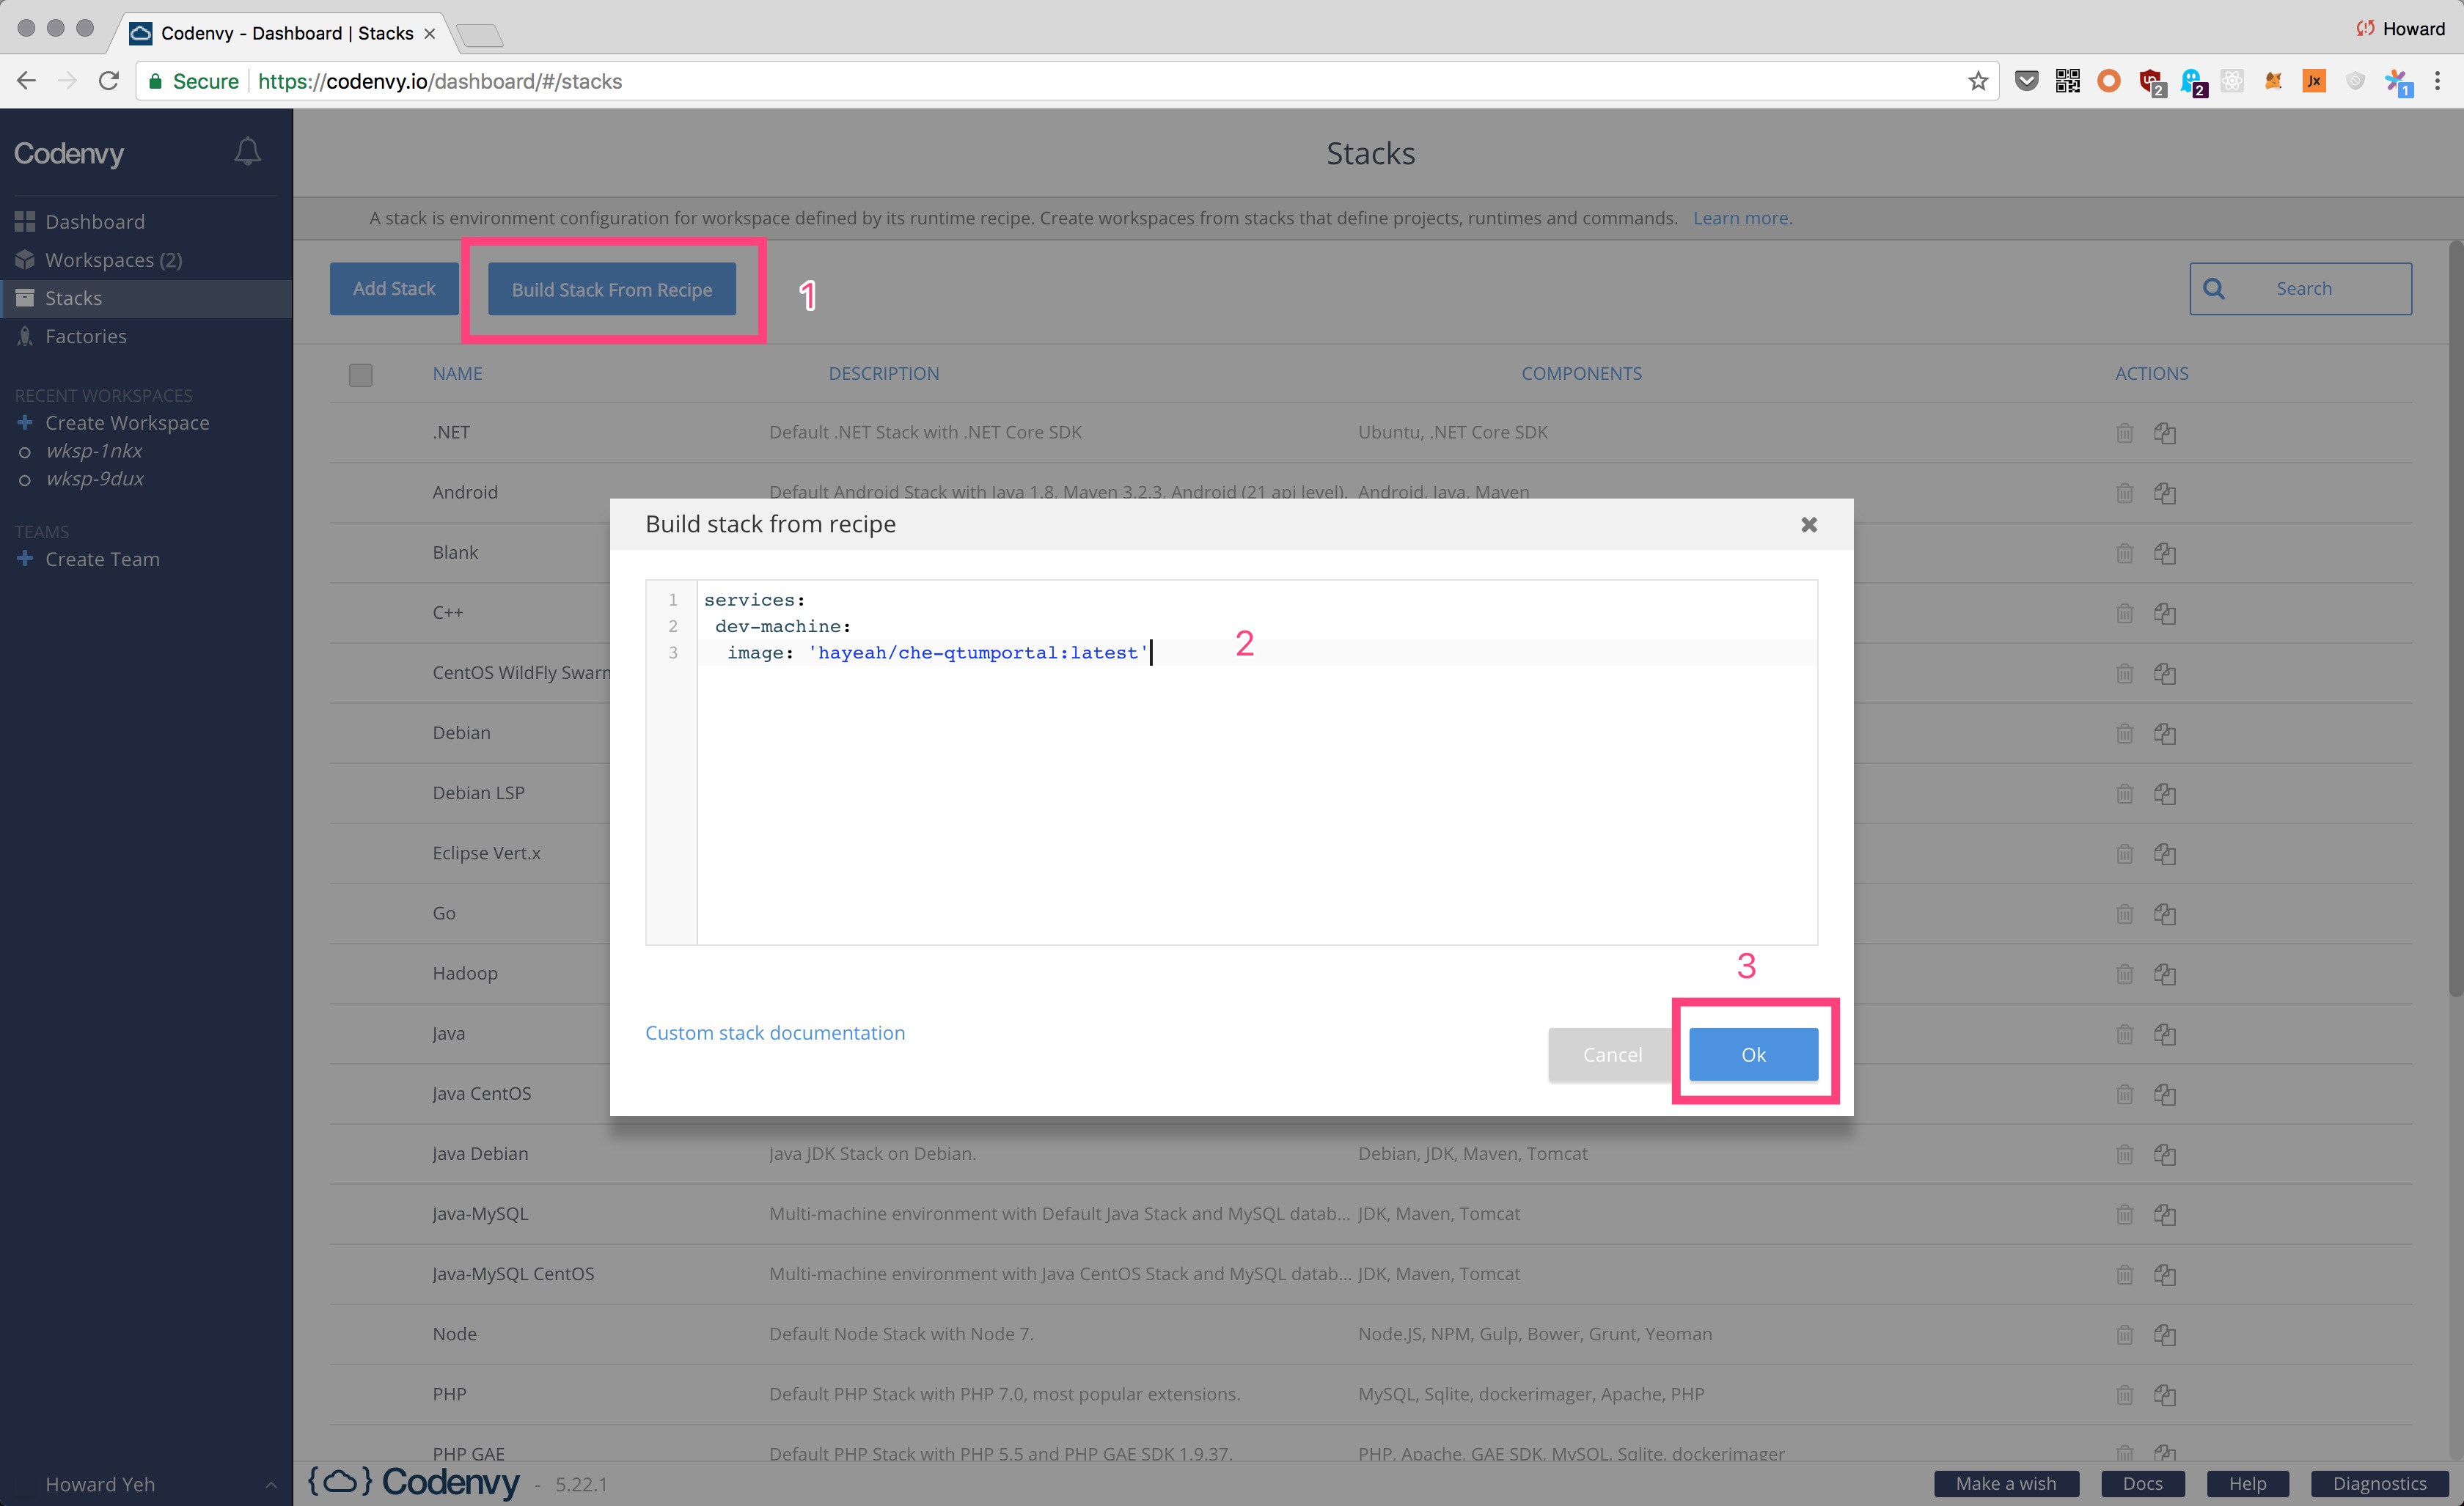Viewport: 2464px width, 1506px height.
Task: Close the Codenvy browser tab
Action: (430, 33)
